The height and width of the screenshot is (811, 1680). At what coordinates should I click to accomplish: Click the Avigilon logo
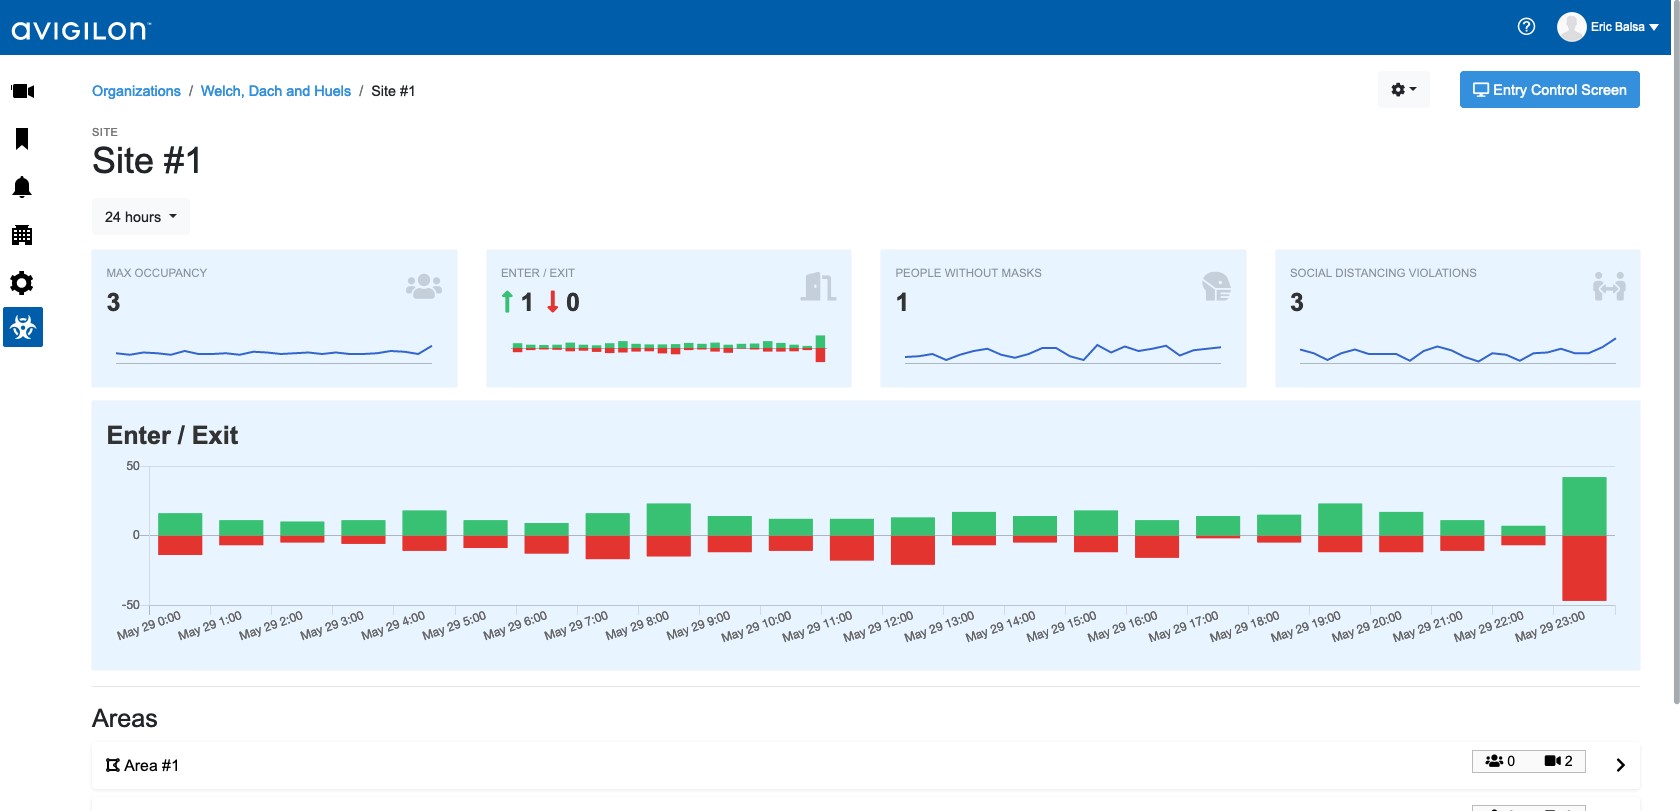click(x=80, y=30)
